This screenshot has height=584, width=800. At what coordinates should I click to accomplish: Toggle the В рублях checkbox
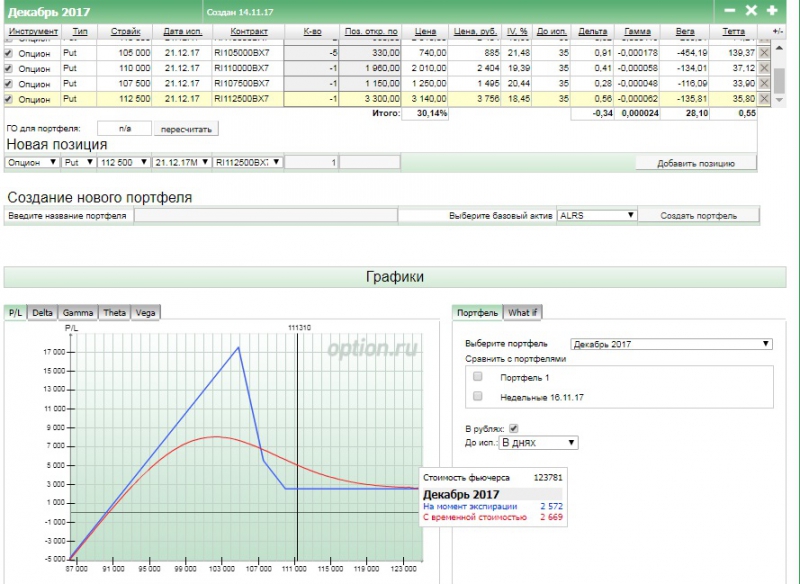514,428
